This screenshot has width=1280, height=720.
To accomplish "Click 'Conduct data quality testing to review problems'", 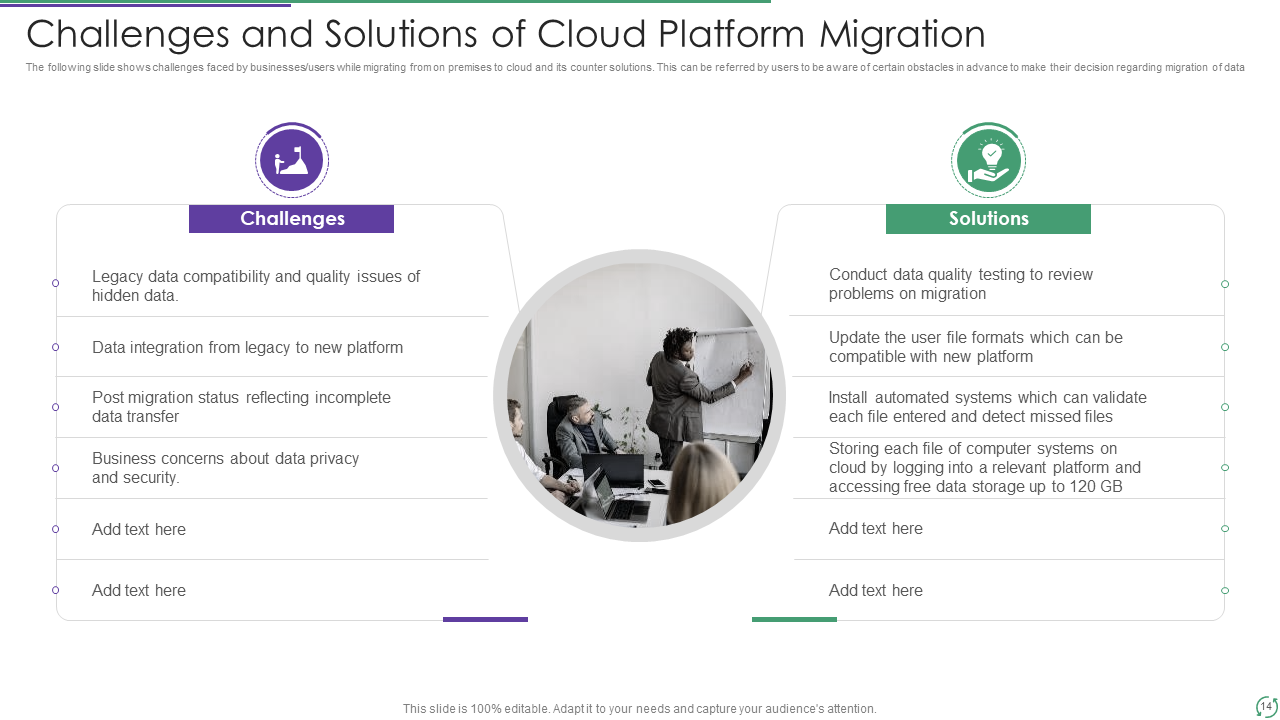I will pyautogui.click(x=961, y=284).
